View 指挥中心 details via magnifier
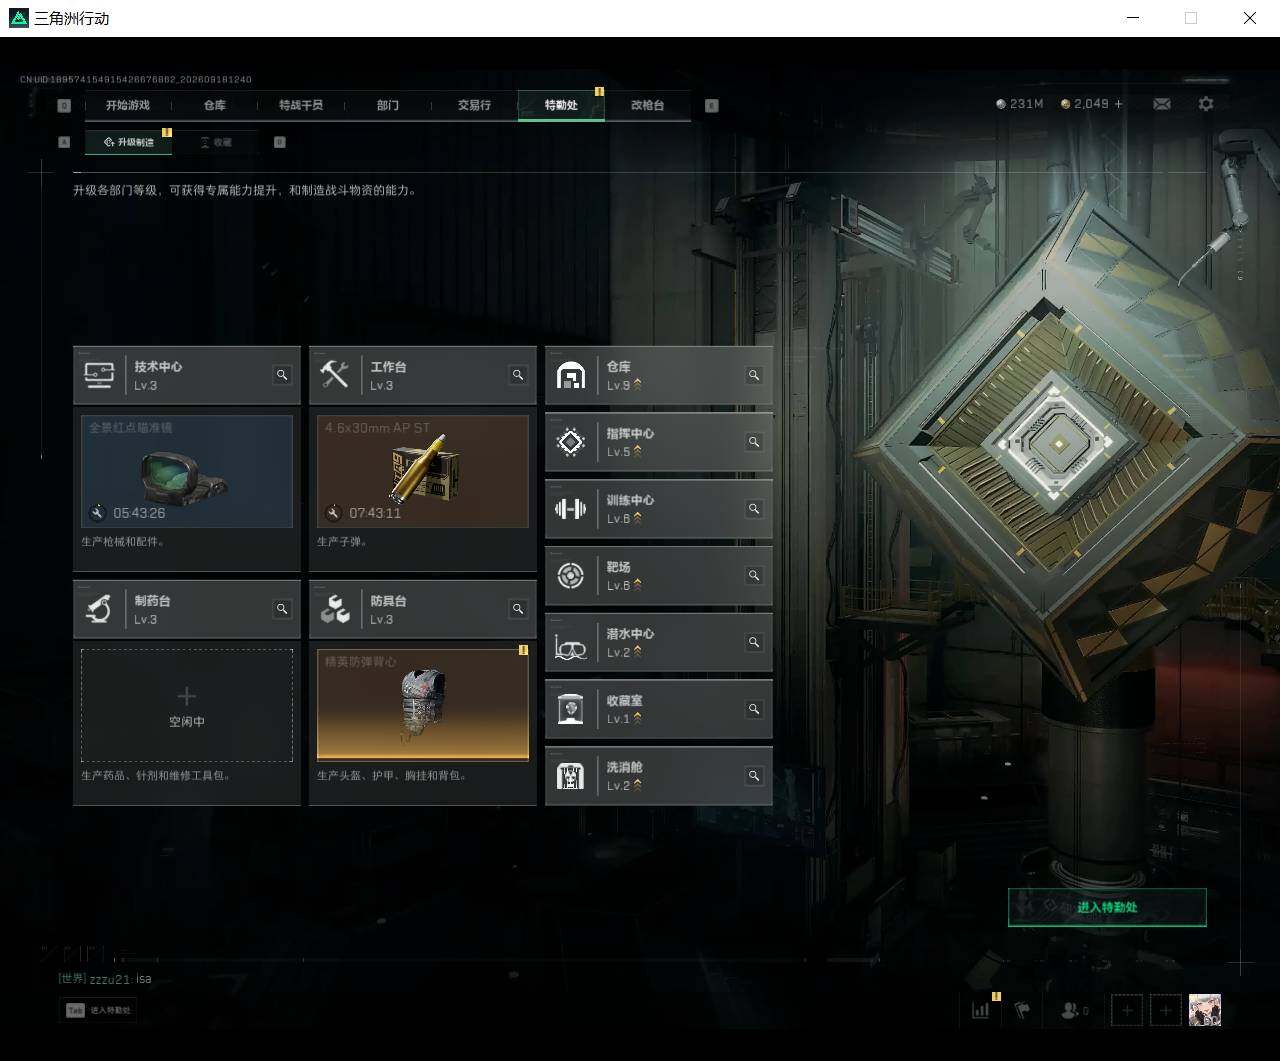Viewport: 1280px width, 1061px height. click(754, 442)
